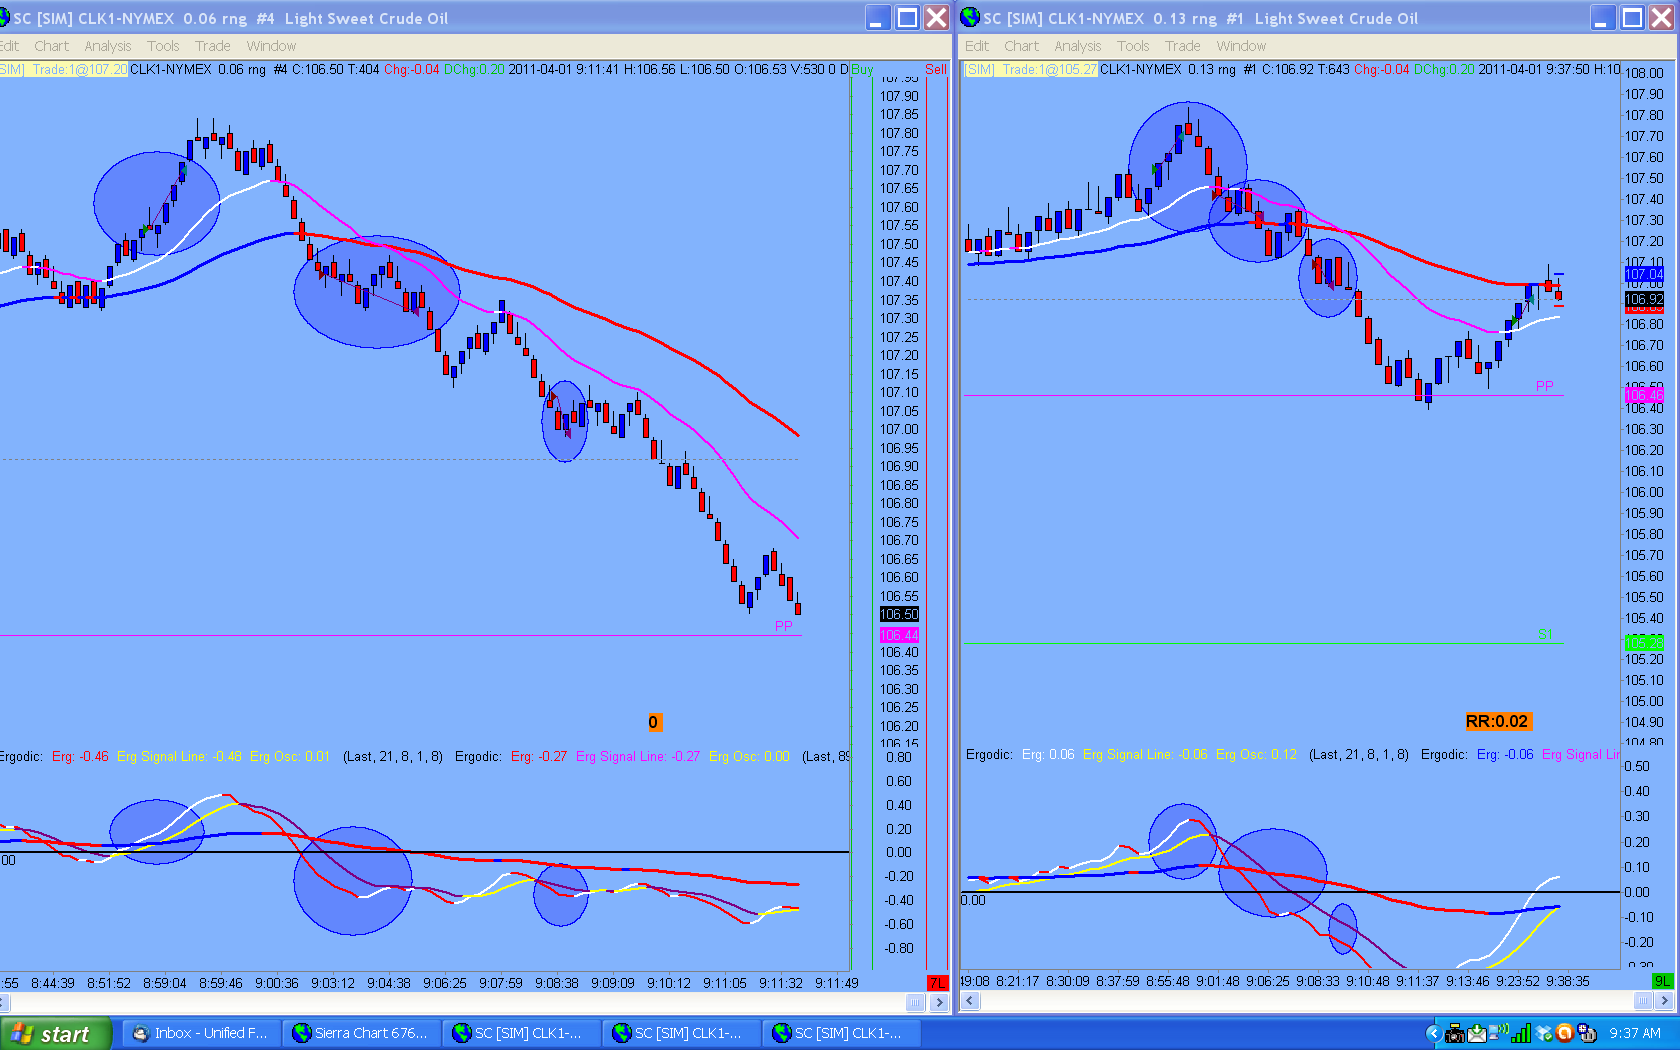
Task: Click the magenta 106.44 pivot price marker
Action: pos(899,635)
